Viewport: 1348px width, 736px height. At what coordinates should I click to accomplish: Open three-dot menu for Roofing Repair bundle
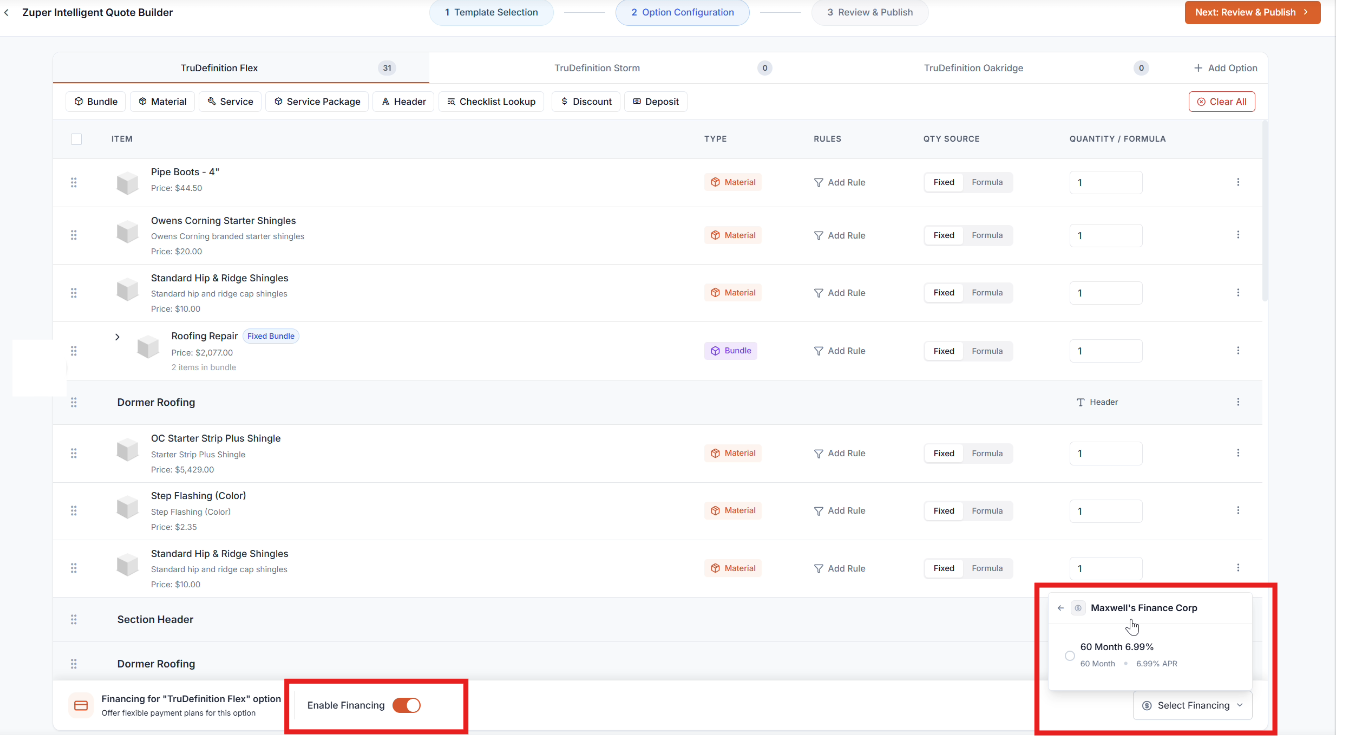[x=1238, y=351]
